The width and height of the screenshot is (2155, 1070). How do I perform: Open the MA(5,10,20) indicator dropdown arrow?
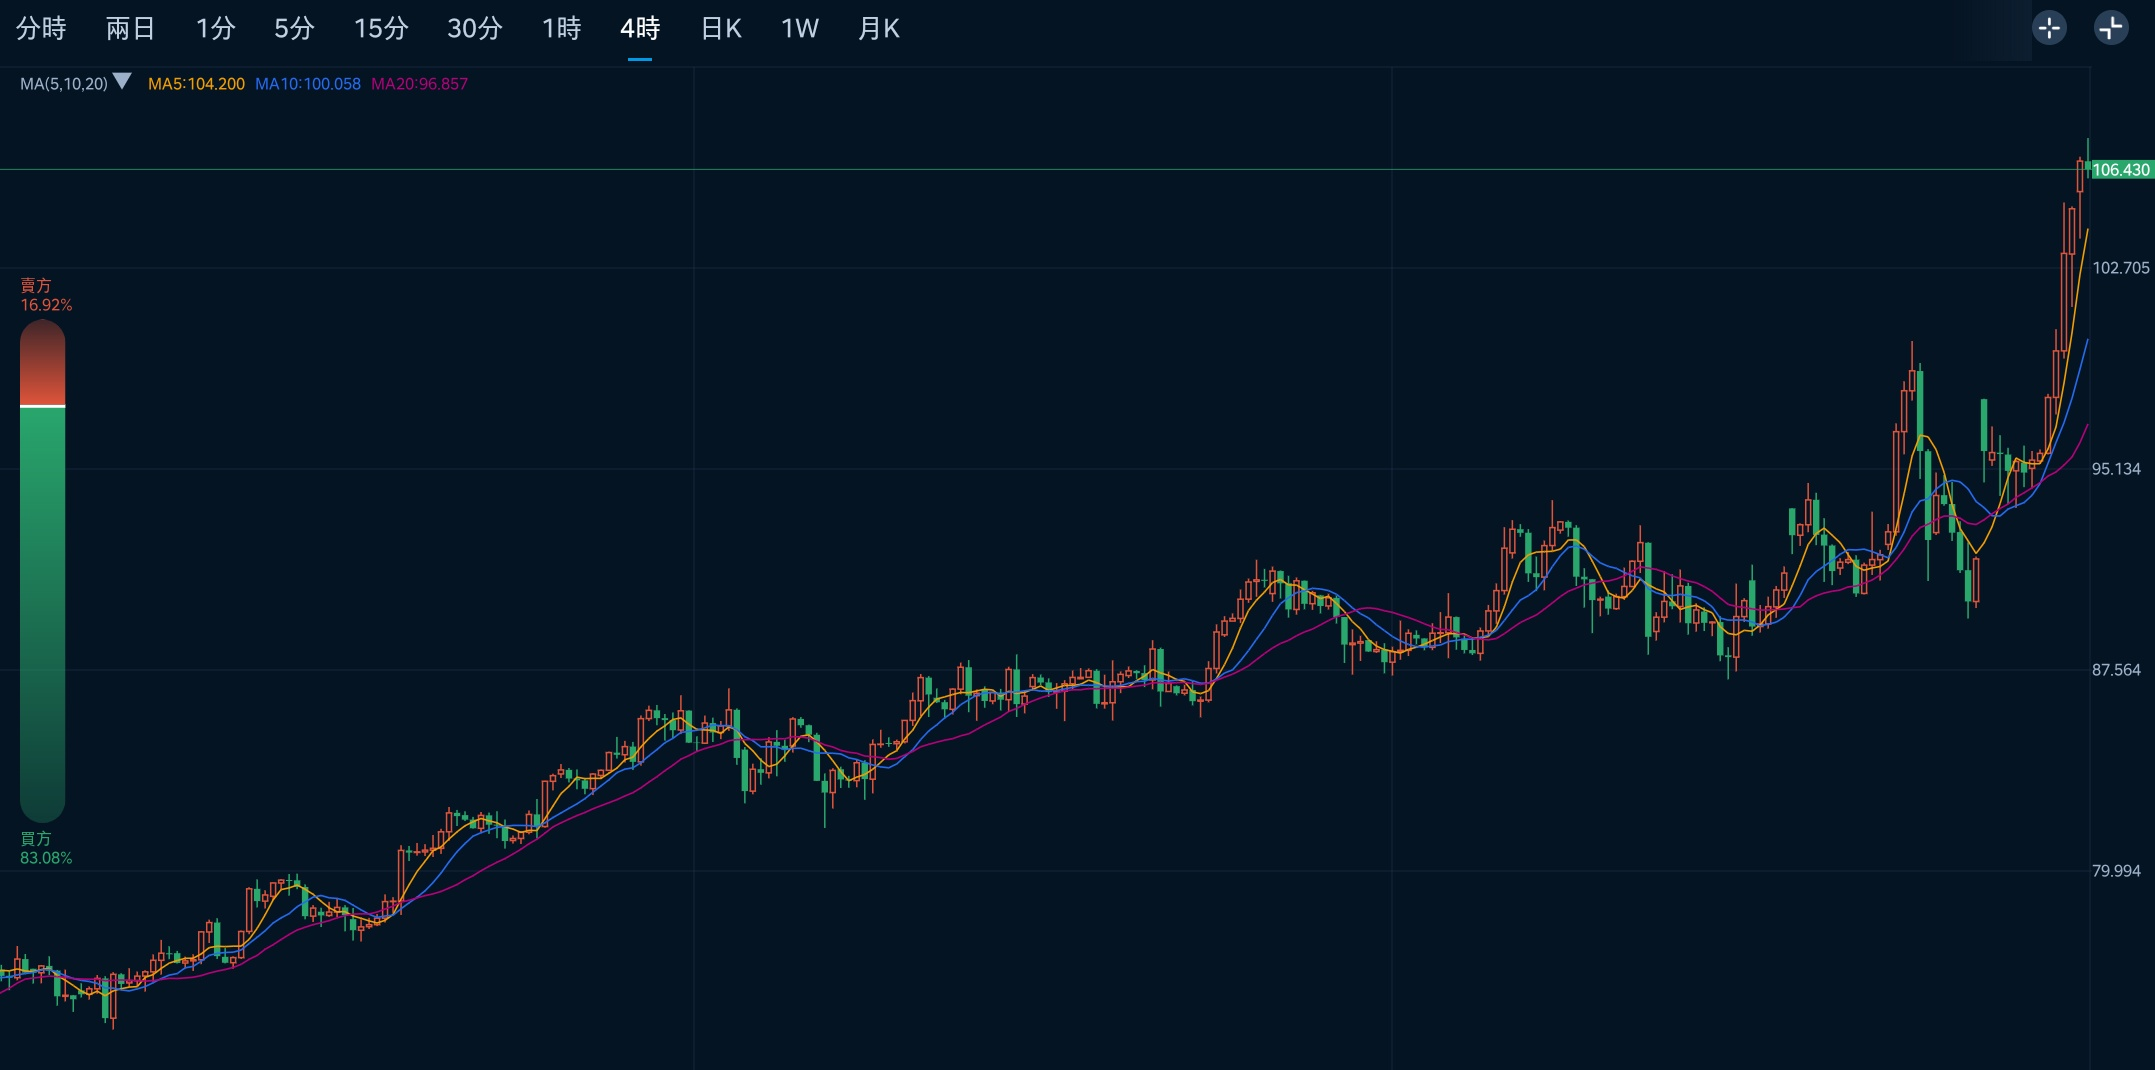tap(122, 82)
